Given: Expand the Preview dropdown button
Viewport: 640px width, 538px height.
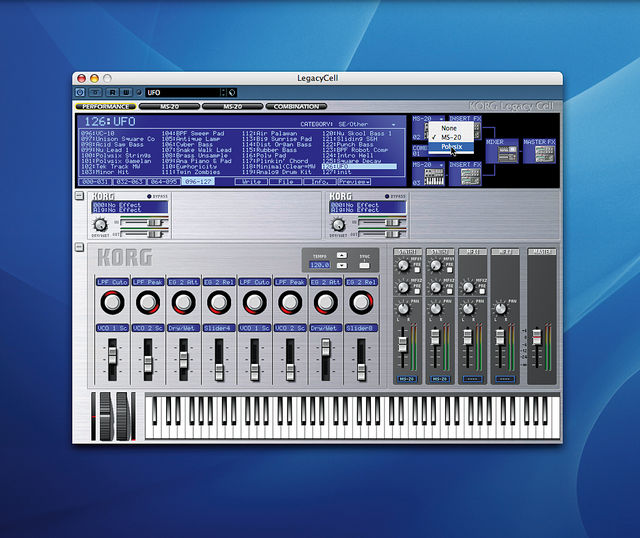Looking at the screenshot, I should click(x=354, y=182).
